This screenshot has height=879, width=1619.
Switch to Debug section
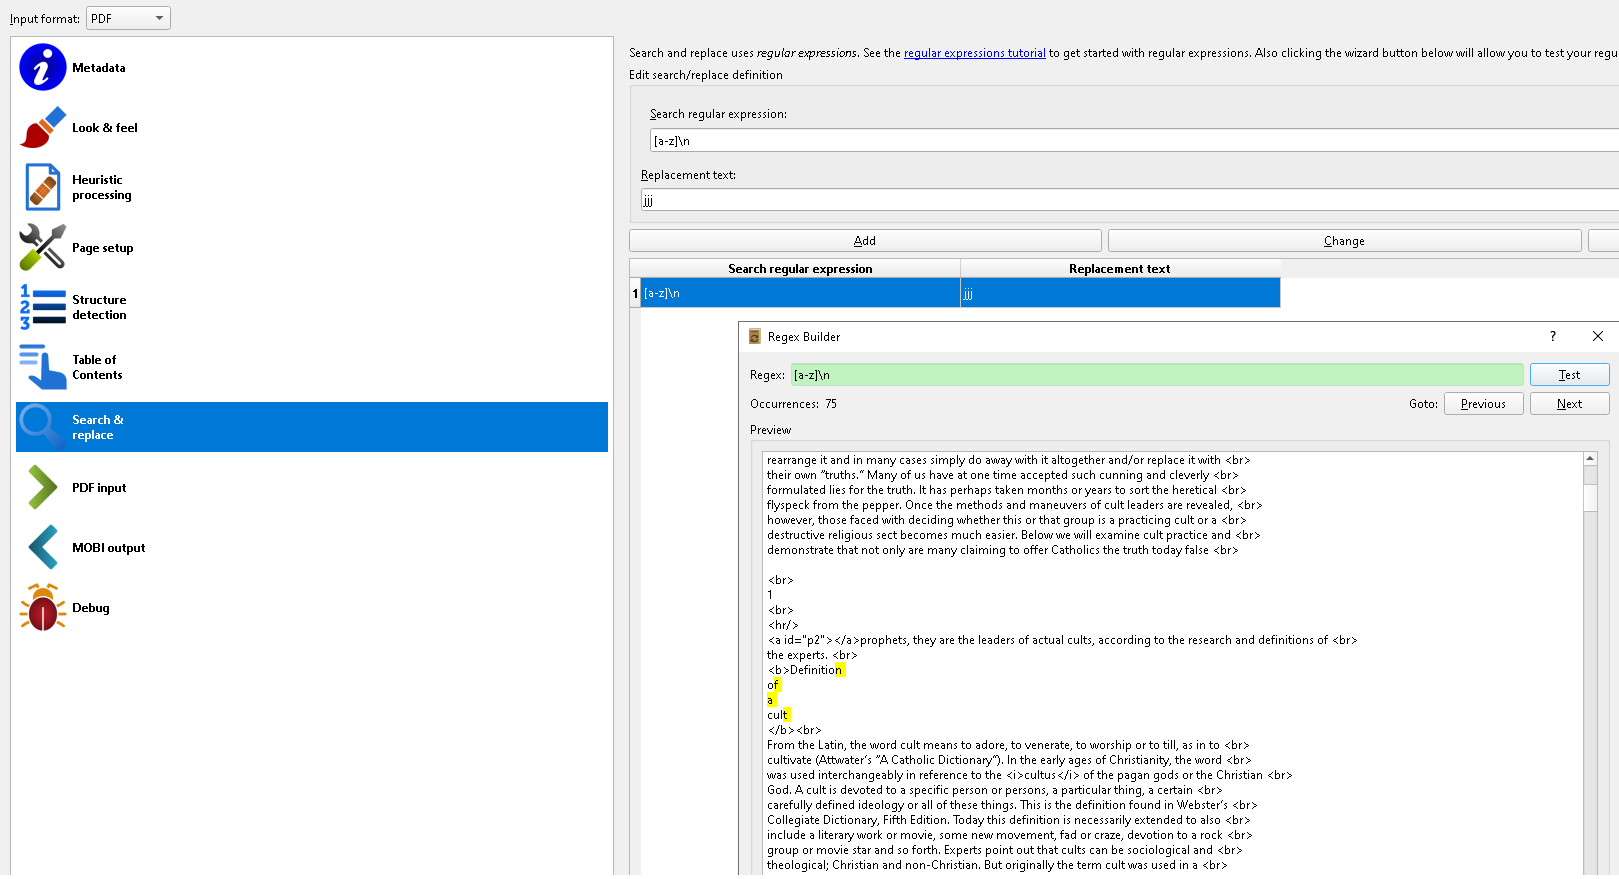(x=91, y=608)
